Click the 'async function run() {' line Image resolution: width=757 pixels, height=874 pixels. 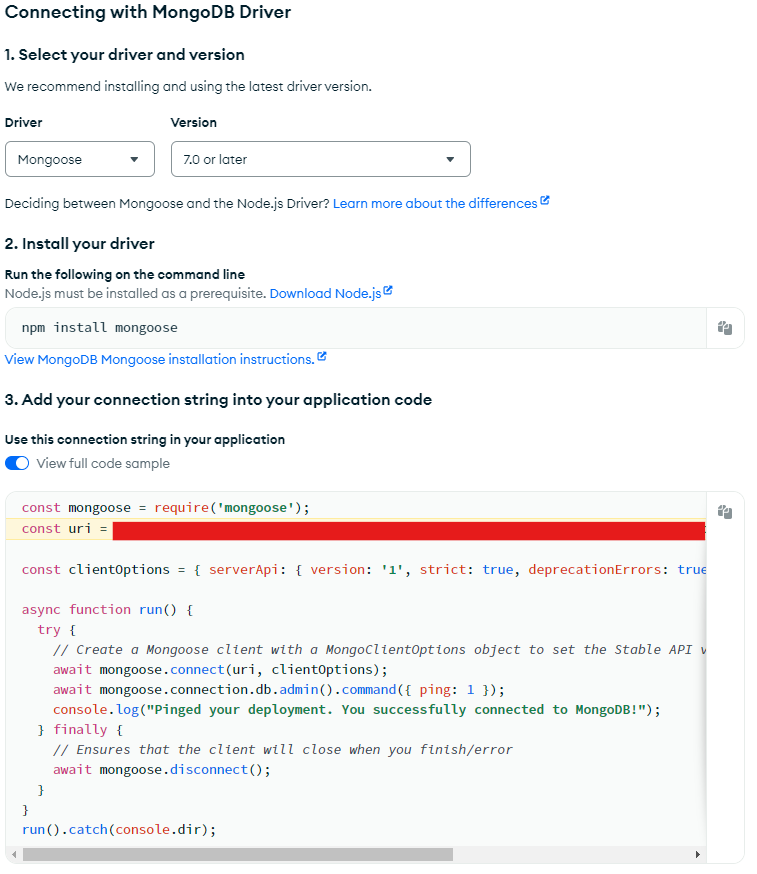(108, 610)
